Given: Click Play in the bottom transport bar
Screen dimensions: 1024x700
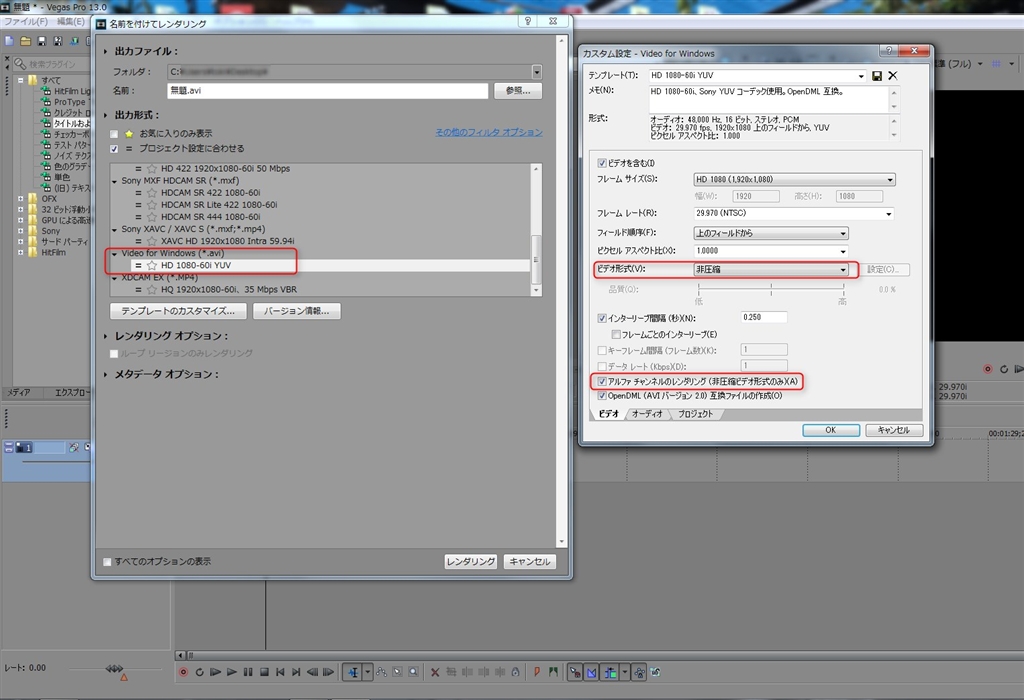Looking at the screenshot, I should pos(232,672).
